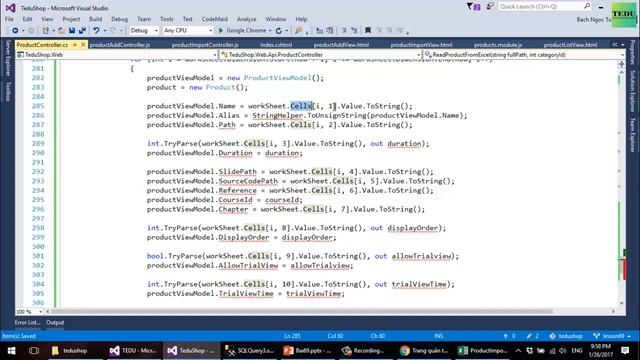This screenshot has width=640, height=360.
Task: Open the Output panel tab
Action: pos(55,322)
